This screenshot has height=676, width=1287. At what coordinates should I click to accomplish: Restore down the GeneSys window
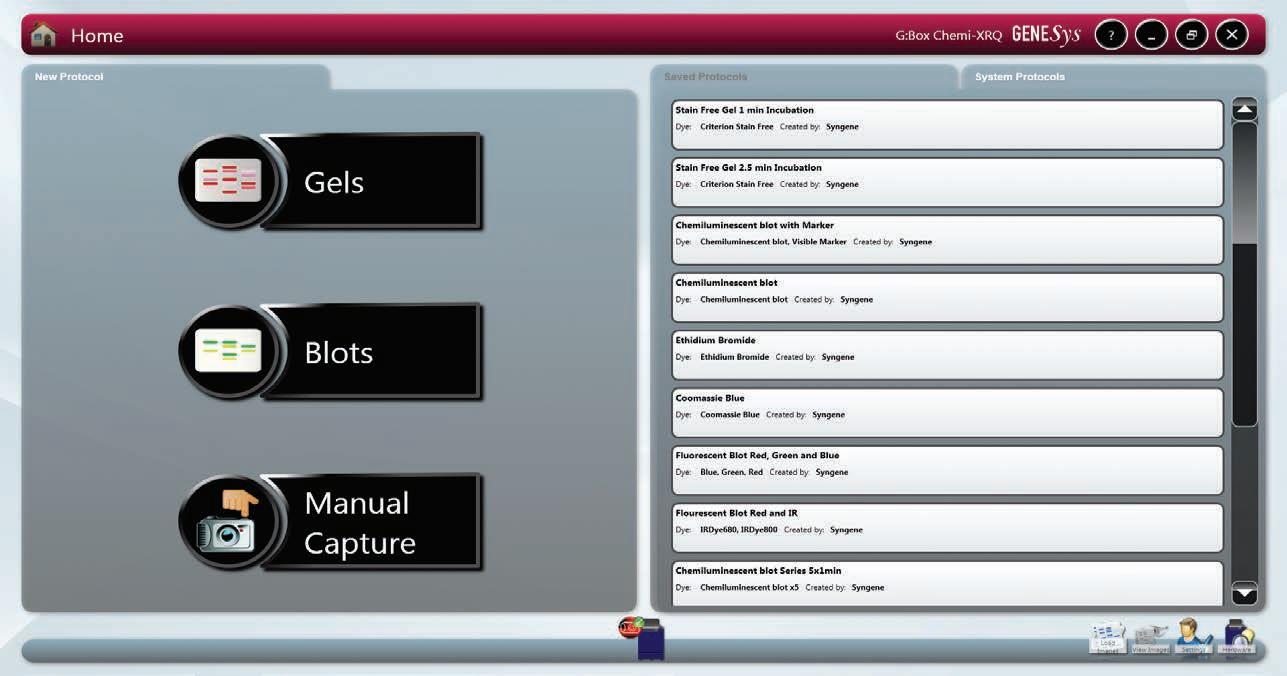1191,35
